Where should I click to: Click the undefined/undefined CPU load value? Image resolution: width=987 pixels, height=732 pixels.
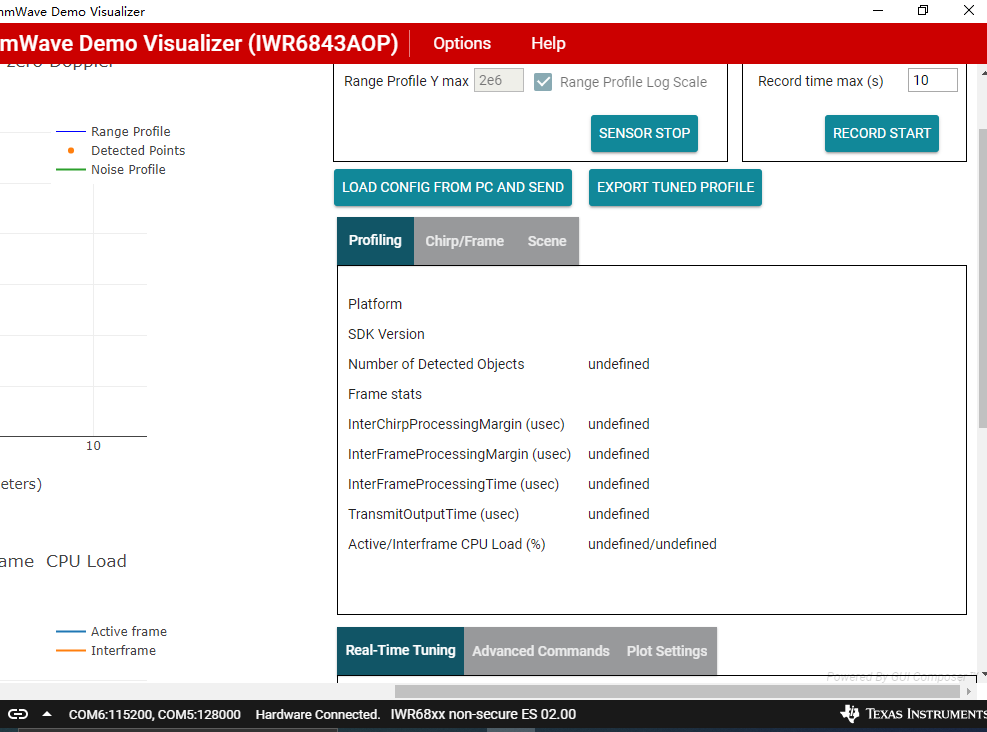[652, 544]
